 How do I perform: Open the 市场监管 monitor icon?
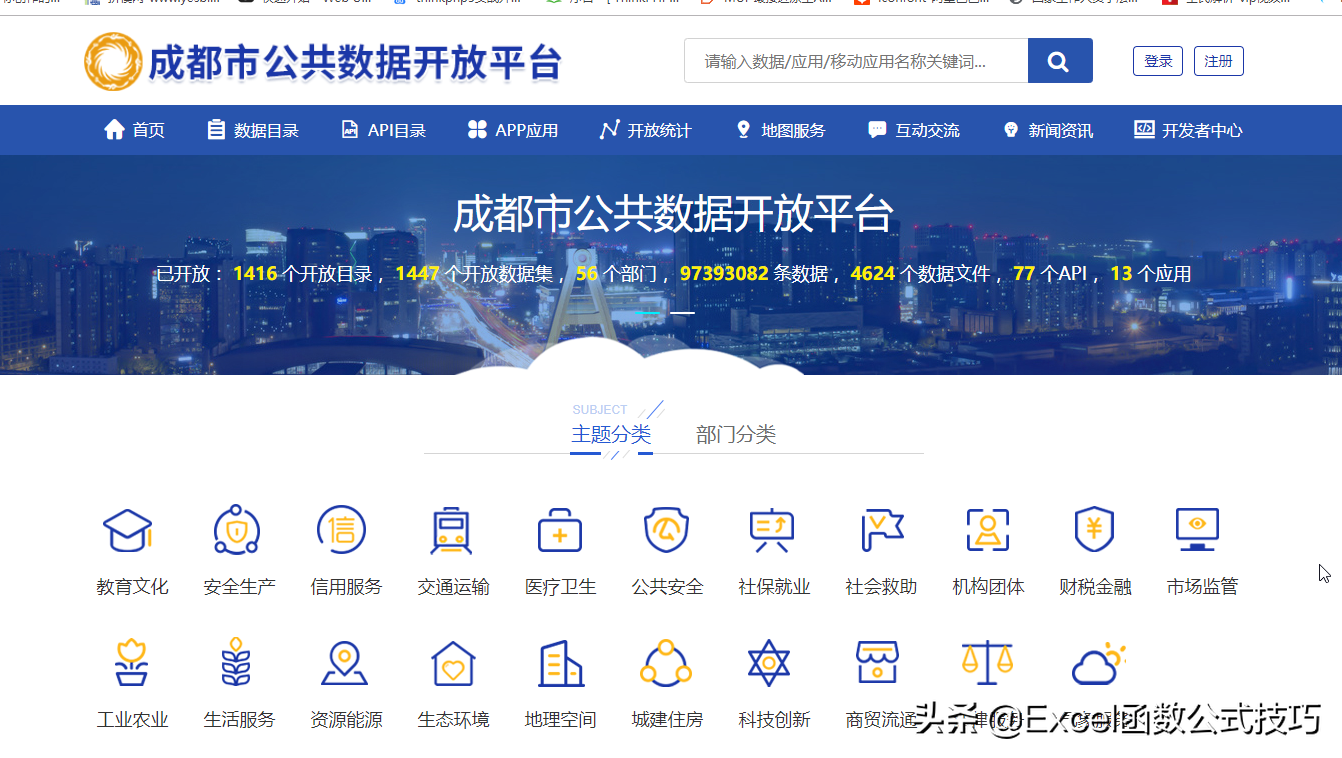1198,530
